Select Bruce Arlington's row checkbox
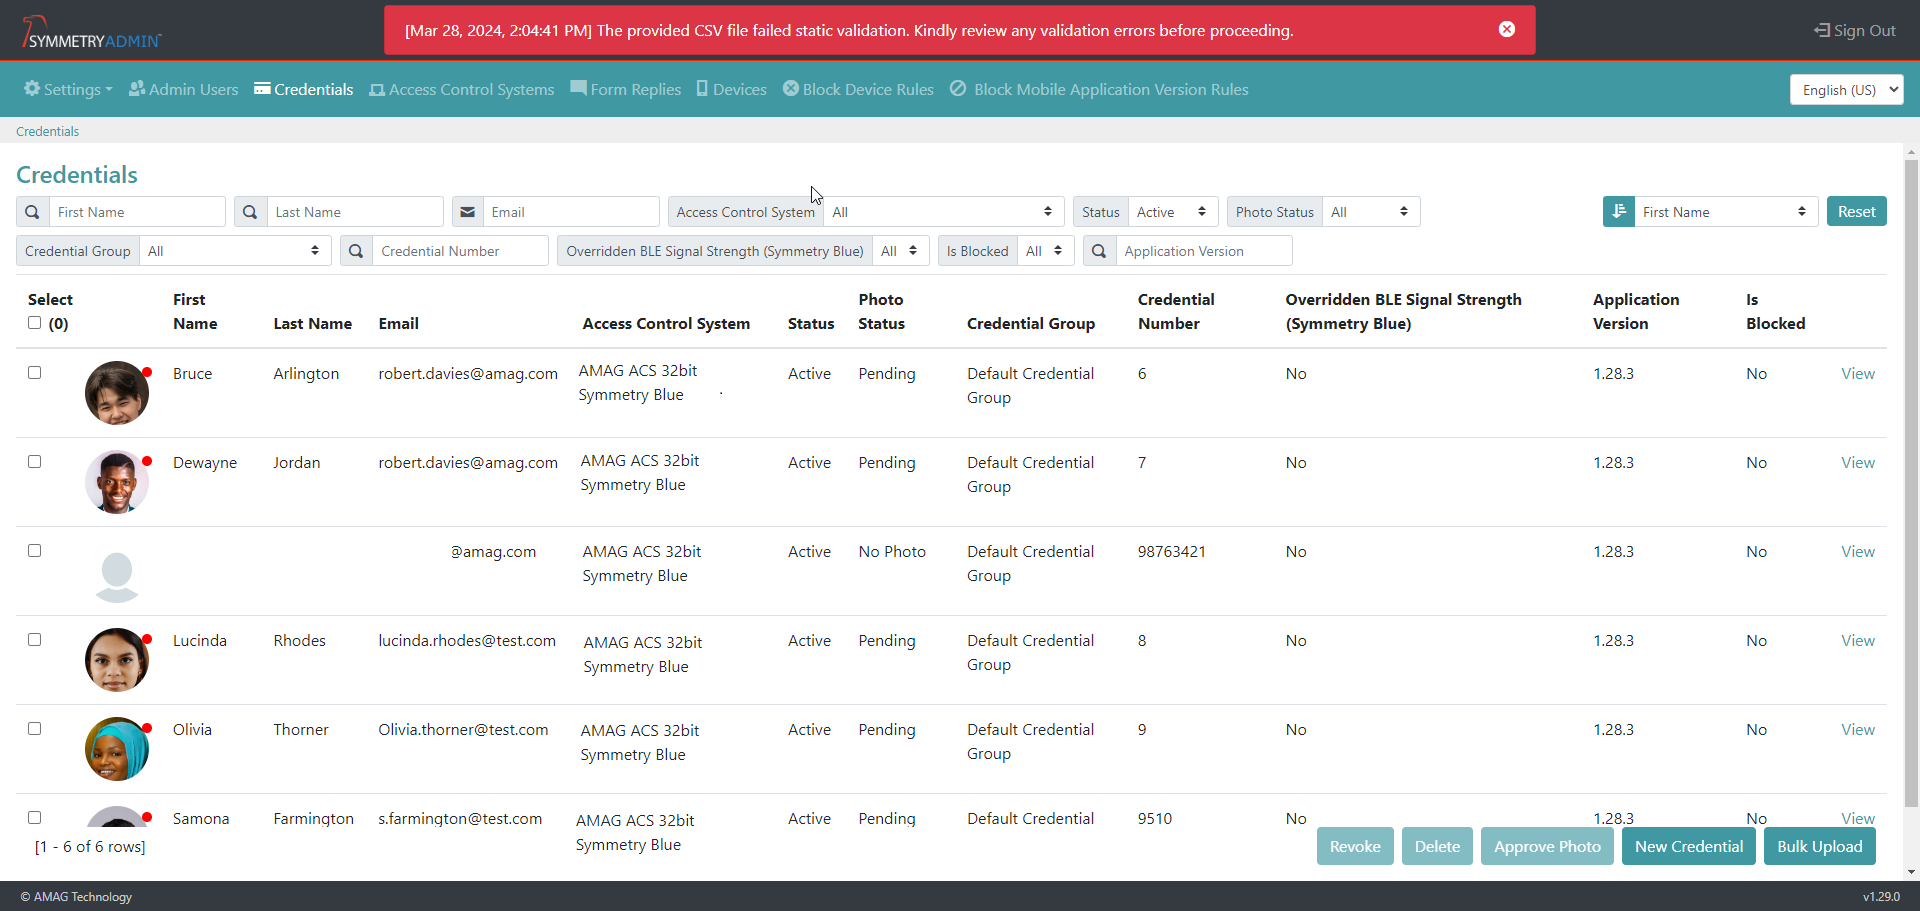This screenshot has height=911, width=1920. pos(35,372)
